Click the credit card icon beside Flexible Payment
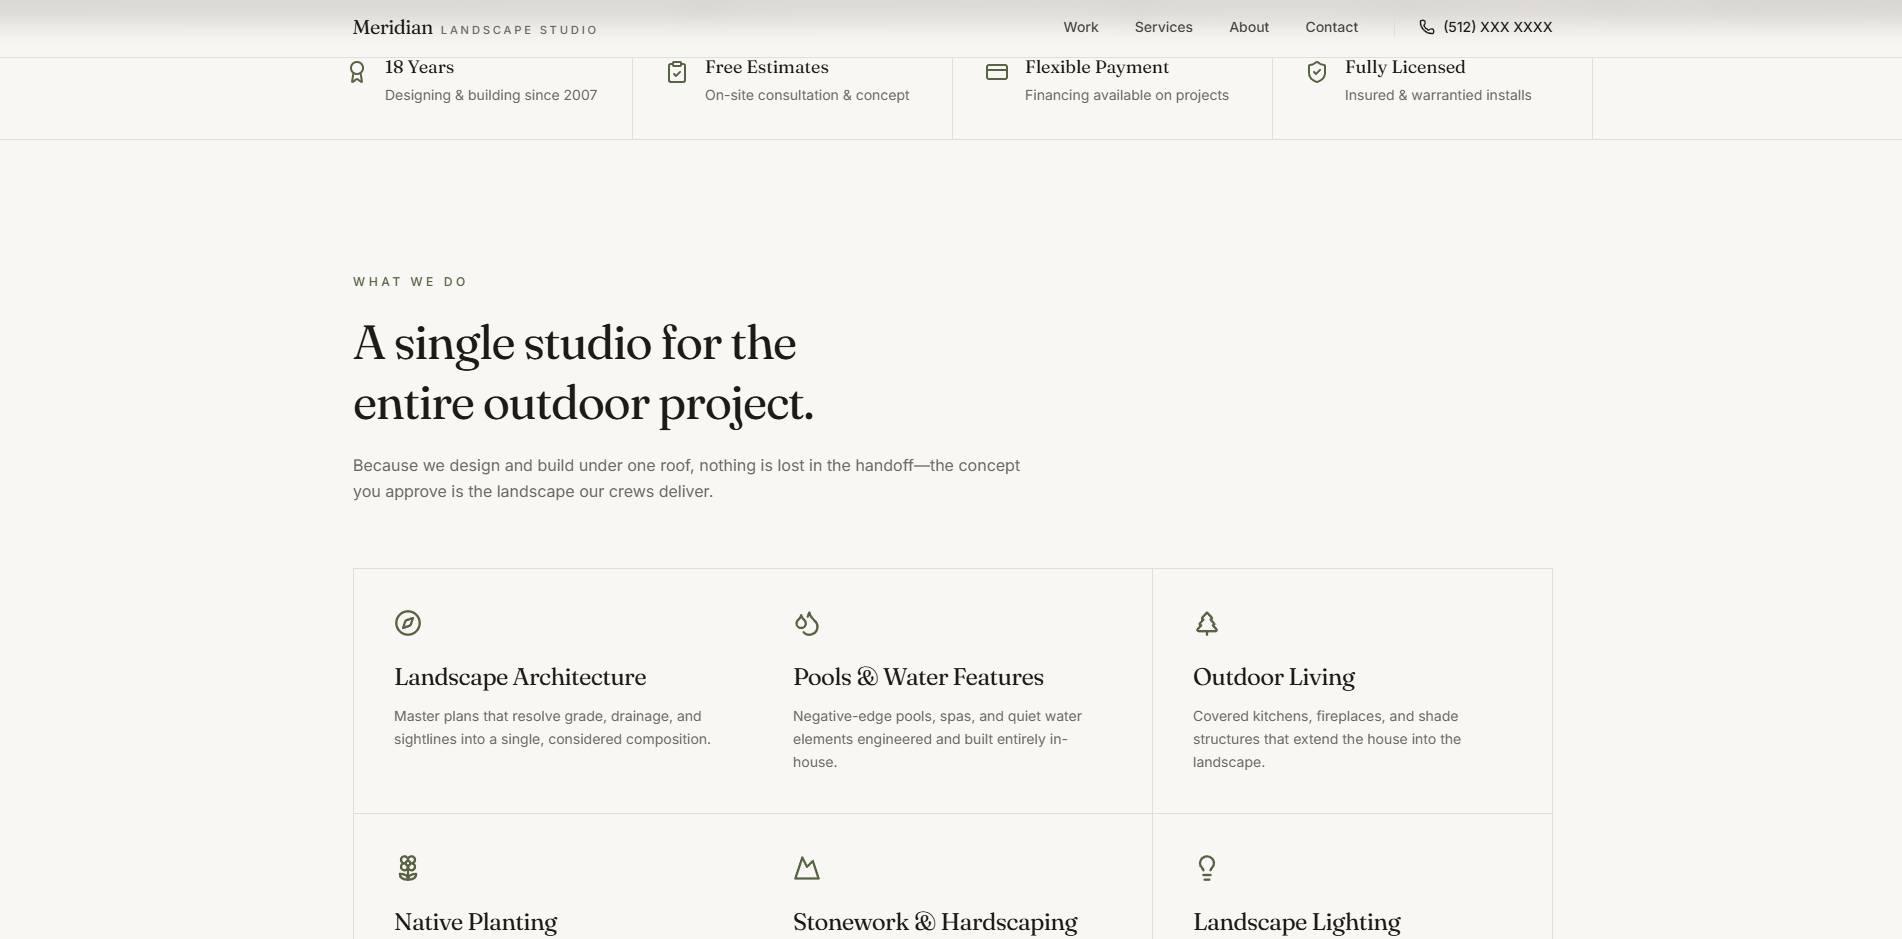Viewport: 1902px width, 939px height. point(997,72)
